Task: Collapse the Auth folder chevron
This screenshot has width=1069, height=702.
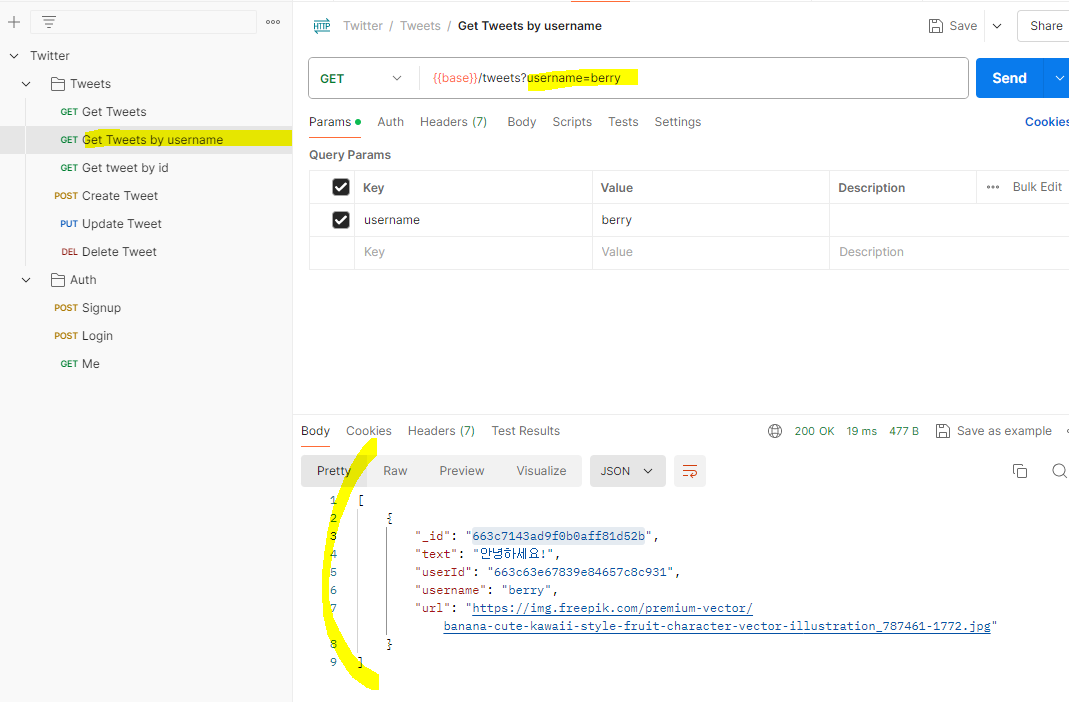Action: coord(26,280)
